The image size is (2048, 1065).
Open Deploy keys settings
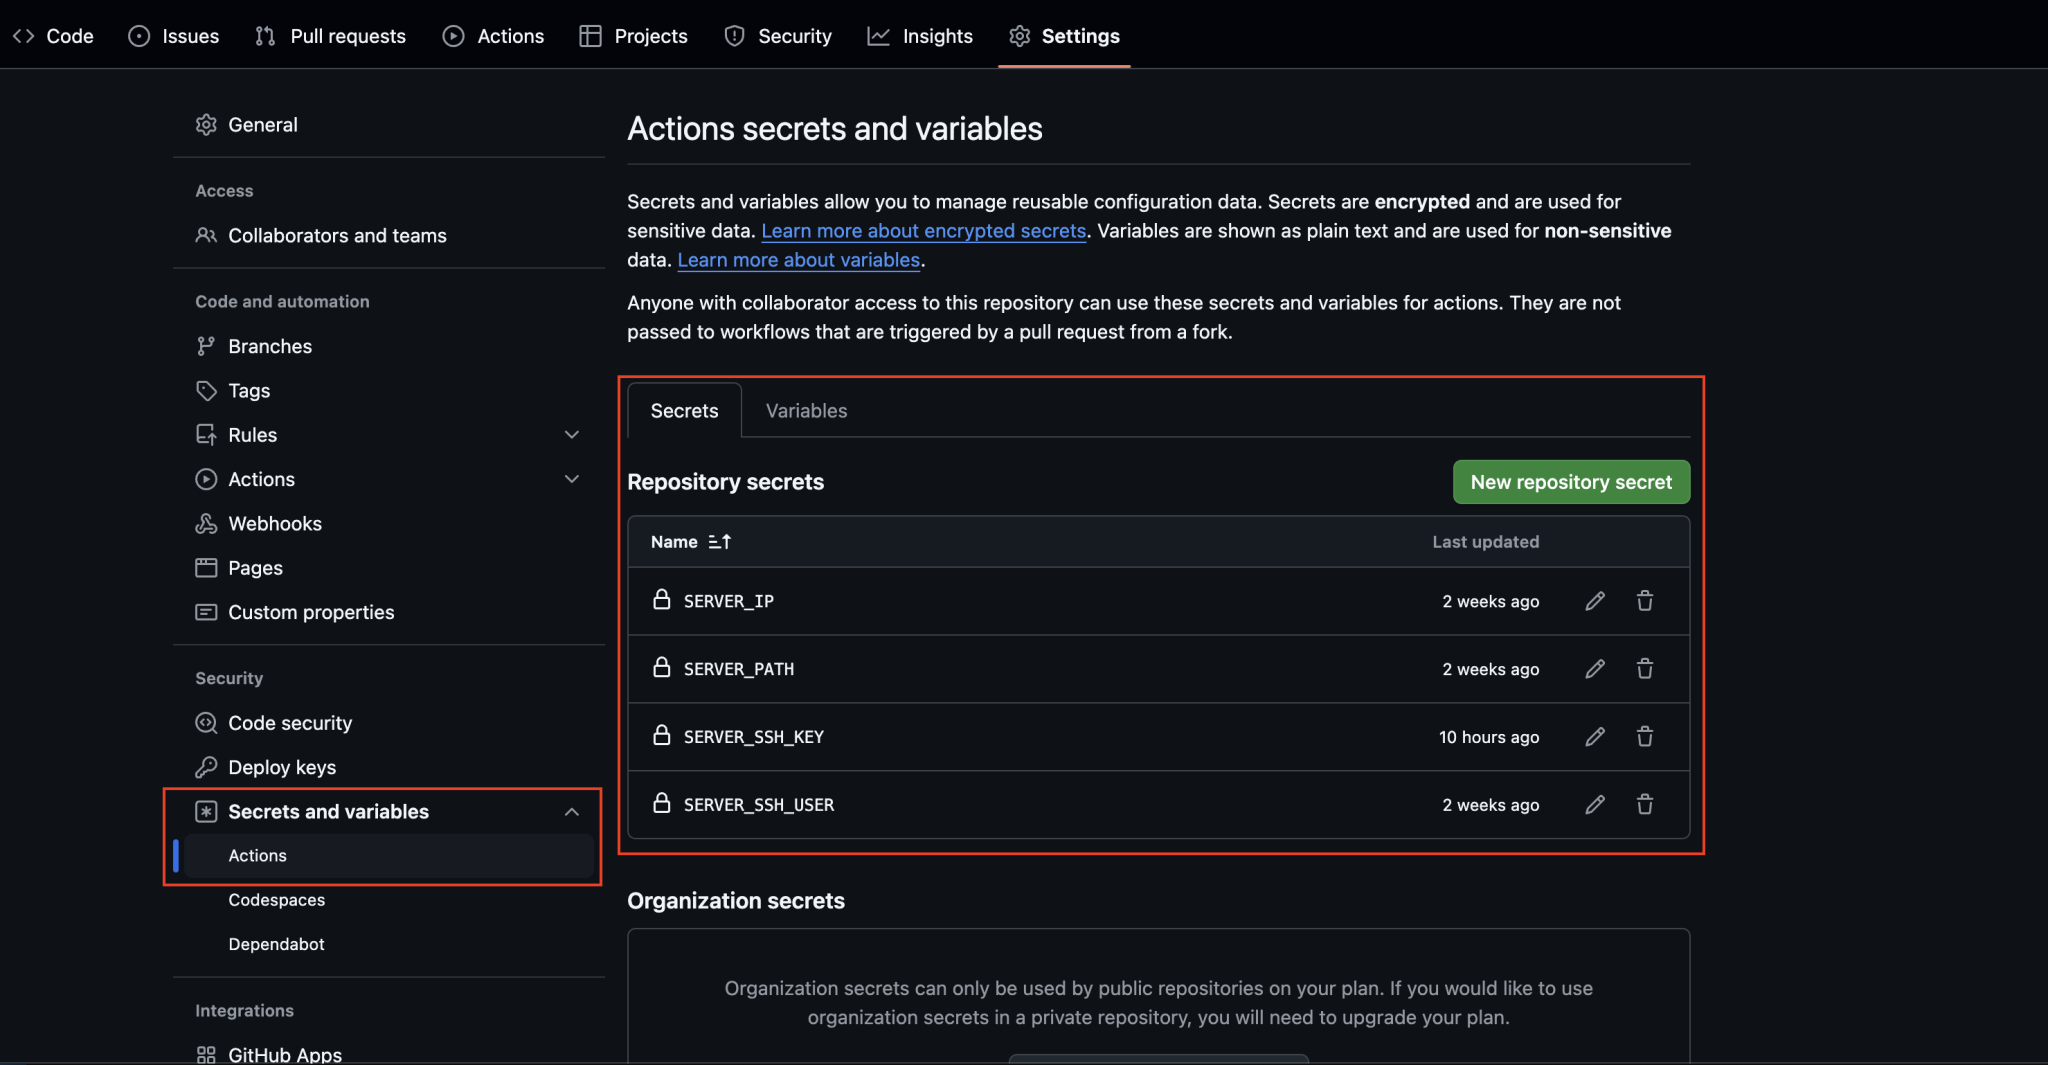(281, 767)
